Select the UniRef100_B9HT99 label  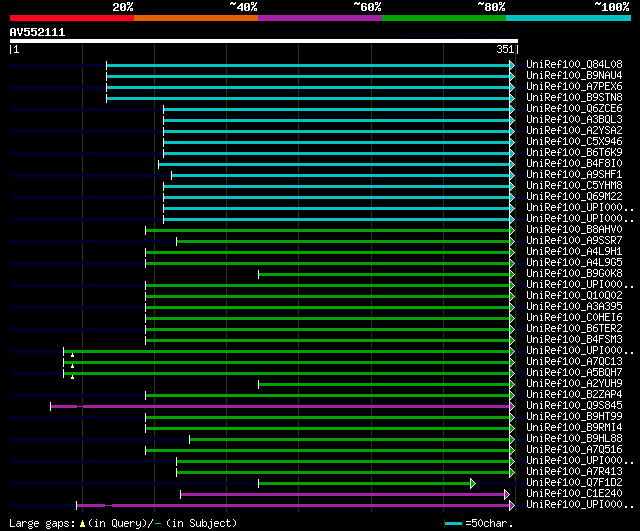574,417
